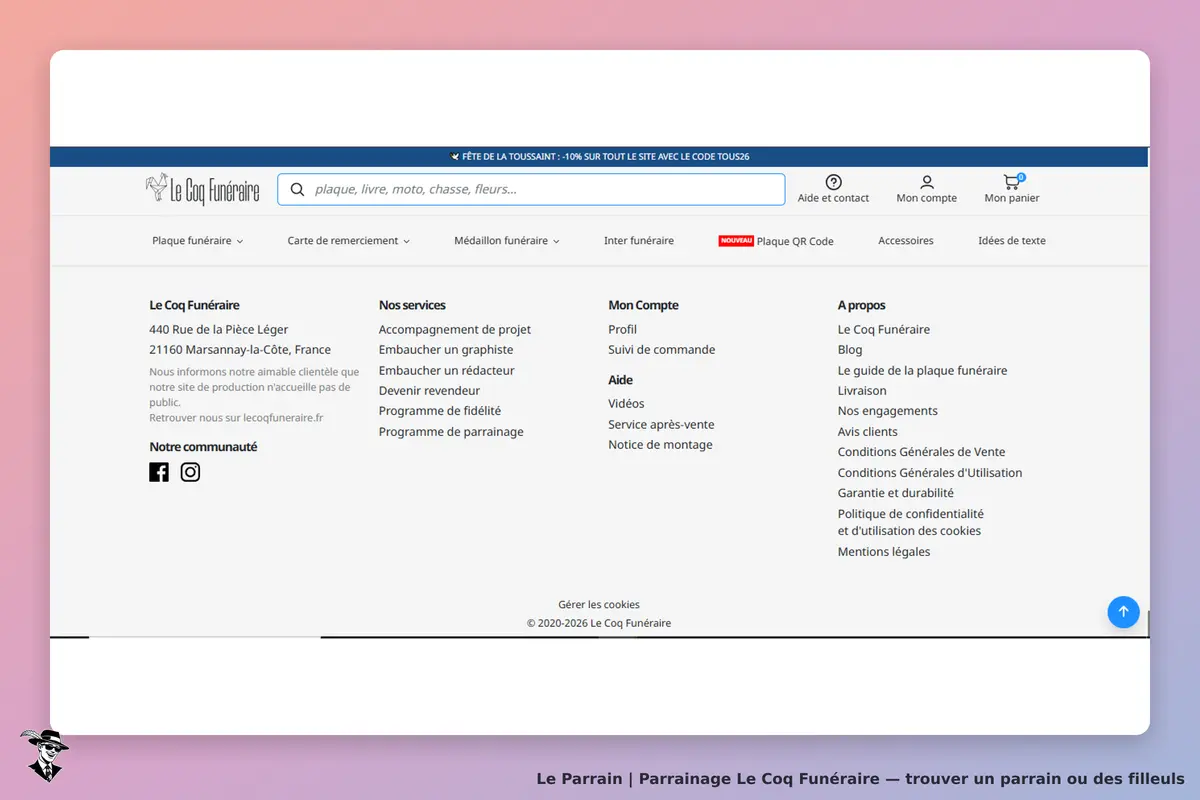Expand the Médaillon funéraire dropdown menu
Viewport: 1200px width, 800px height.
coord(507,241)
